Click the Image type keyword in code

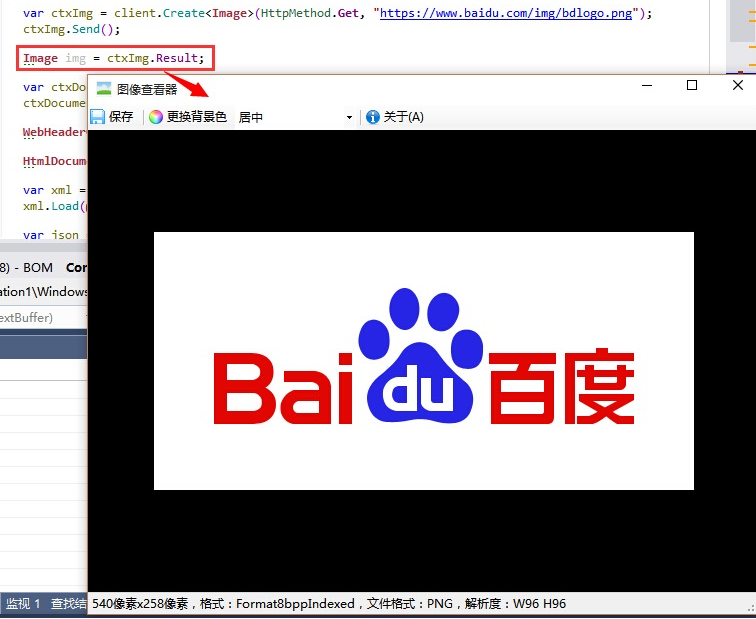pos(40,58)
